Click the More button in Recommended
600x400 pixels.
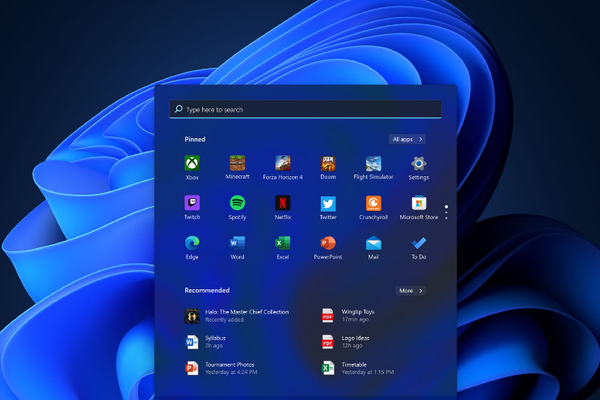(x=410, y=291)
